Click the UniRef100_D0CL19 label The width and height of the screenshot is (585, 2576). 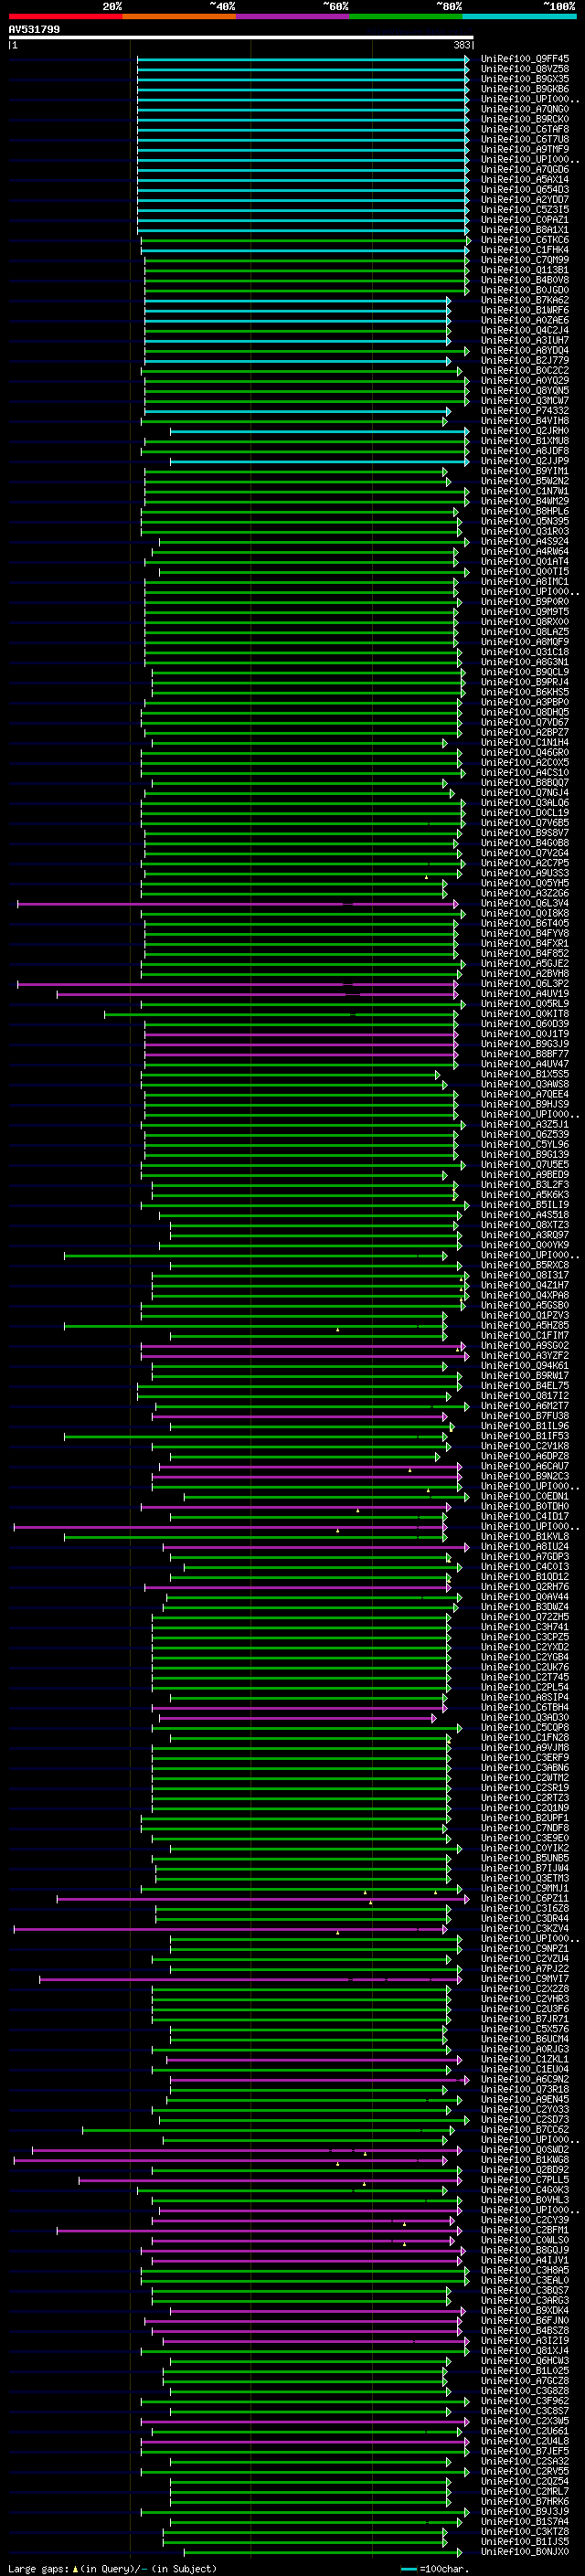pos(525,813)
